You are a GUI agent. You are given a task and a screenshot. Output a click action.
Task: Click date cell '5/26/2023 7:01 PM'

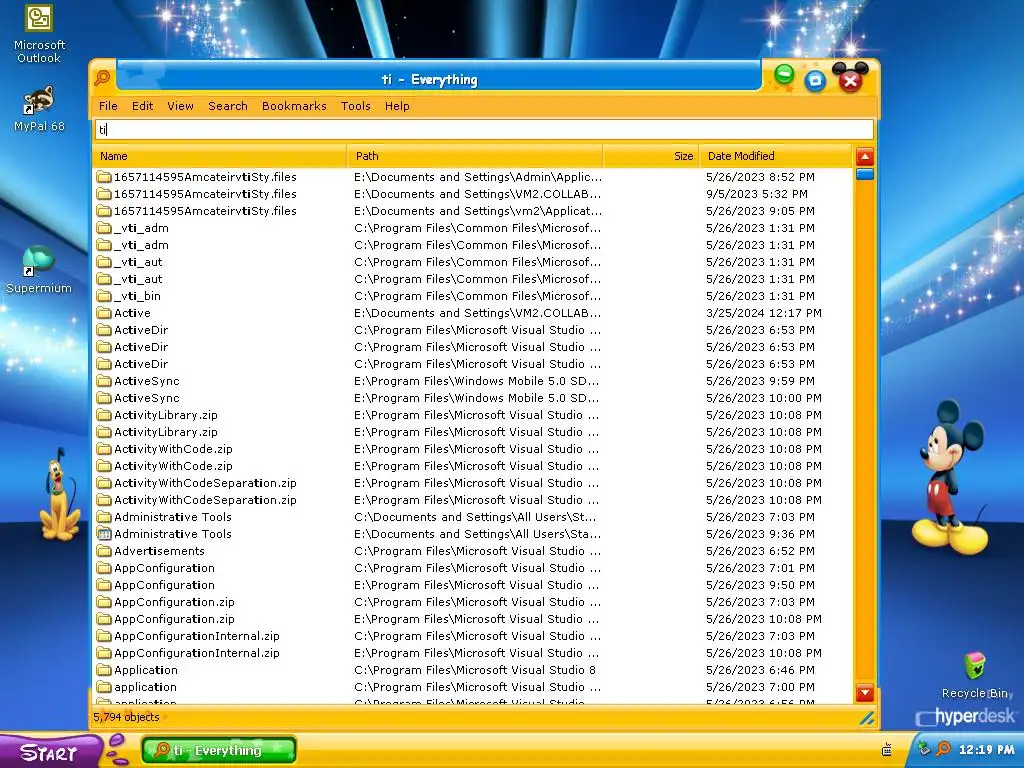click(x=760, y=568)
